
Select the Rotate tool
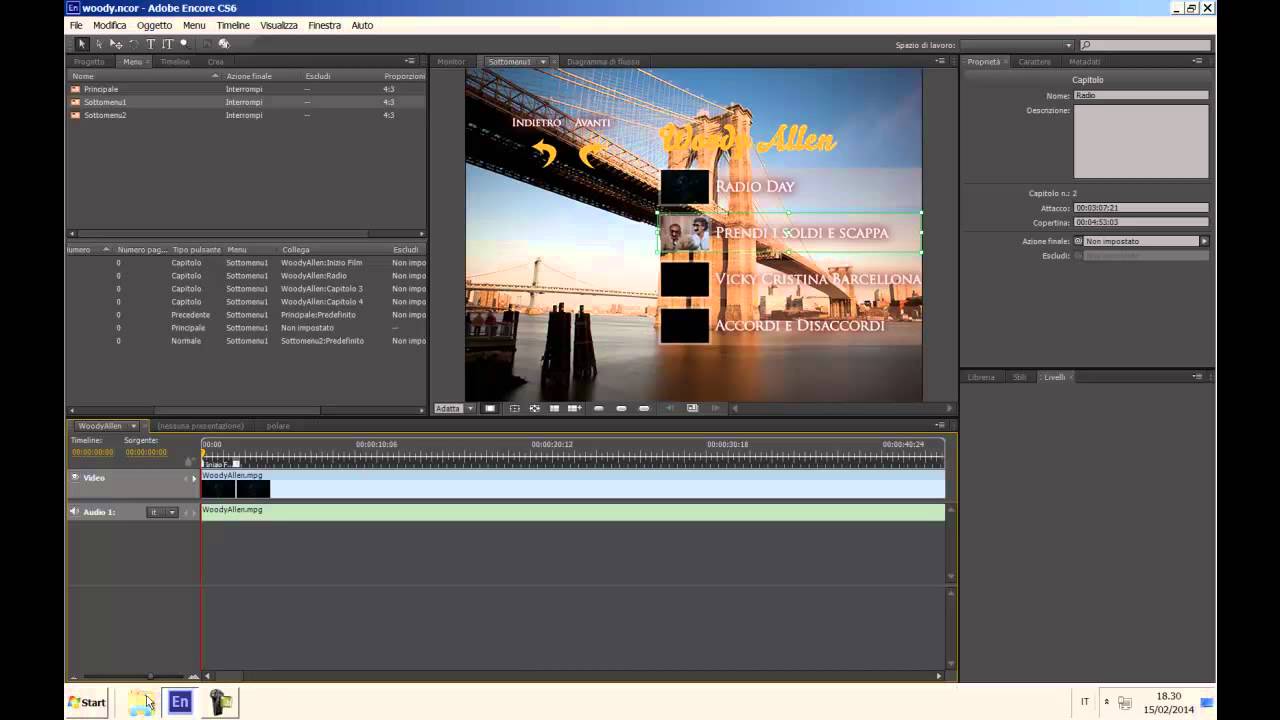pyautogui.click(x=133, y=44)
